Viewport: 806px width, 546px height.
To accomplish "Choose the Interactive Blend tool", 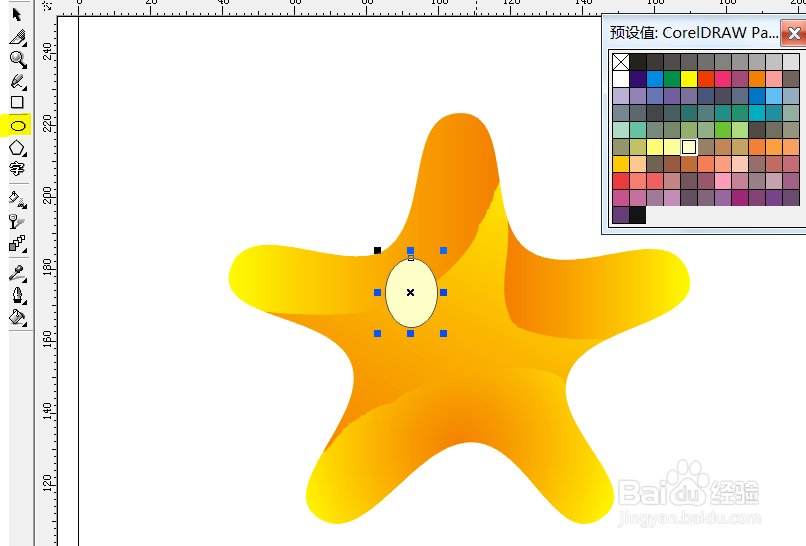I will [x=17, y=244].
